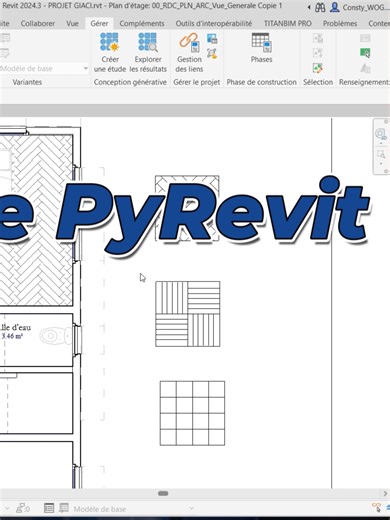This screenshot has height=520, width=390.
Task: Click the Load Selection icon in Sélection panel
Action: (318, 53)
